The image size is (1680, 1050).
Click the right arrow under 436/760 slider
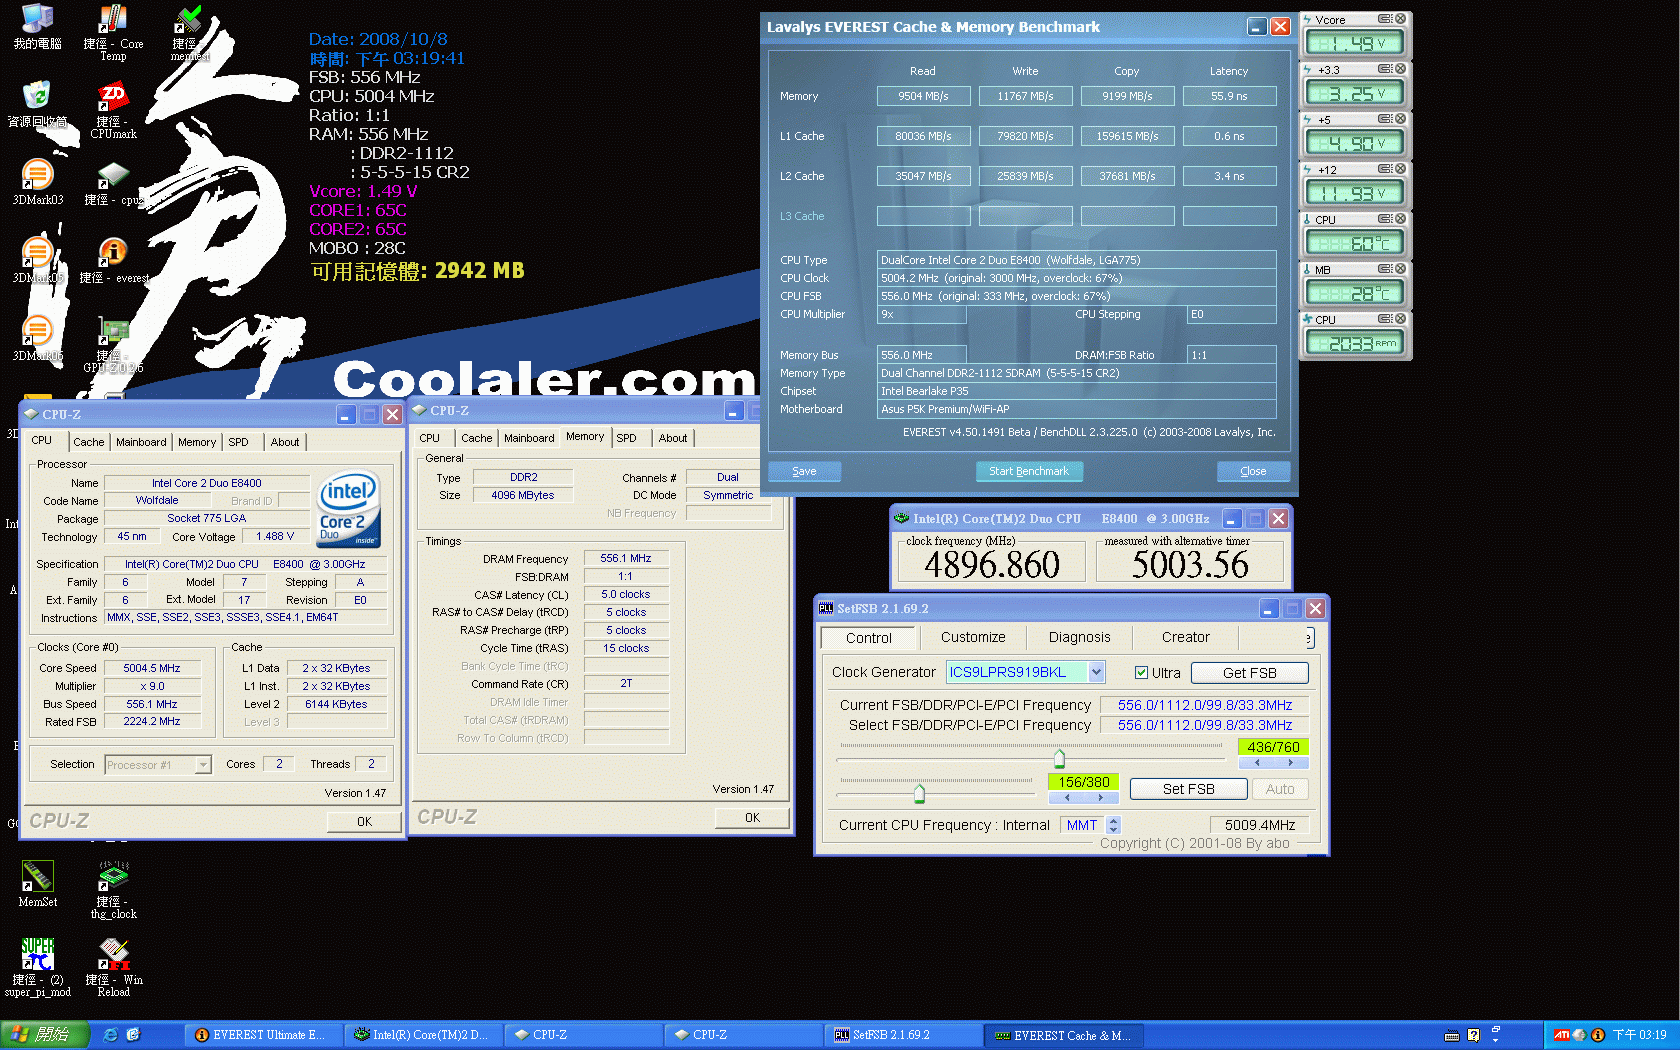(1291, 763)
